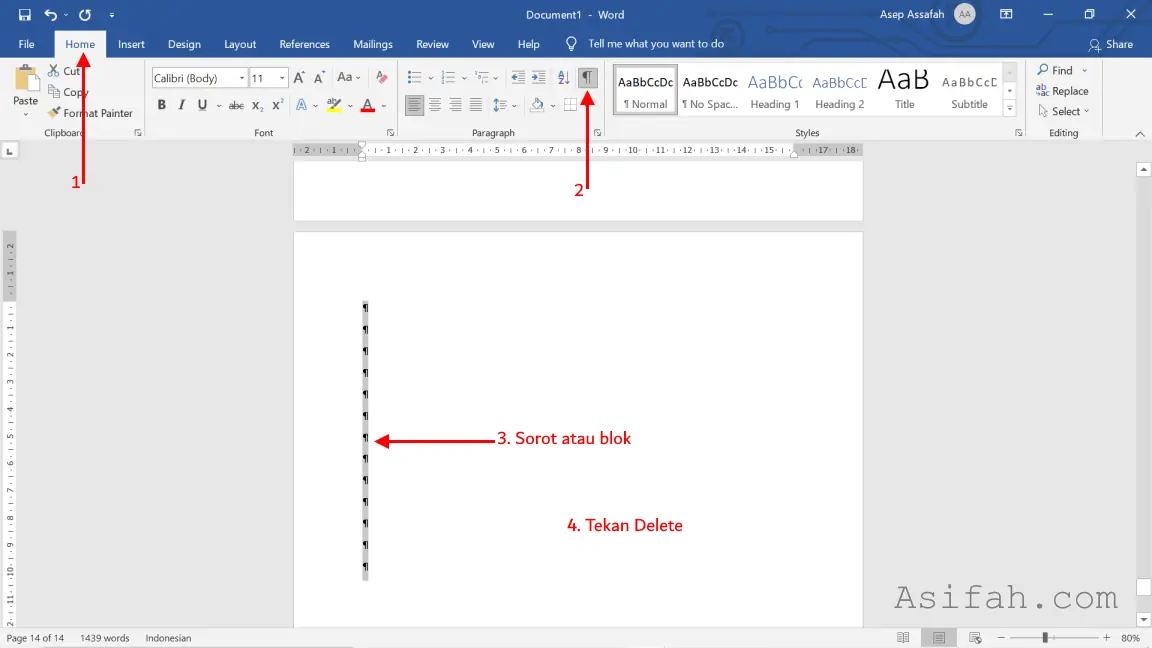Image resolution: width=1152 pixels, height=648 pixels.
Task: Increase the paragraph indent
Action: pos(539,78)
